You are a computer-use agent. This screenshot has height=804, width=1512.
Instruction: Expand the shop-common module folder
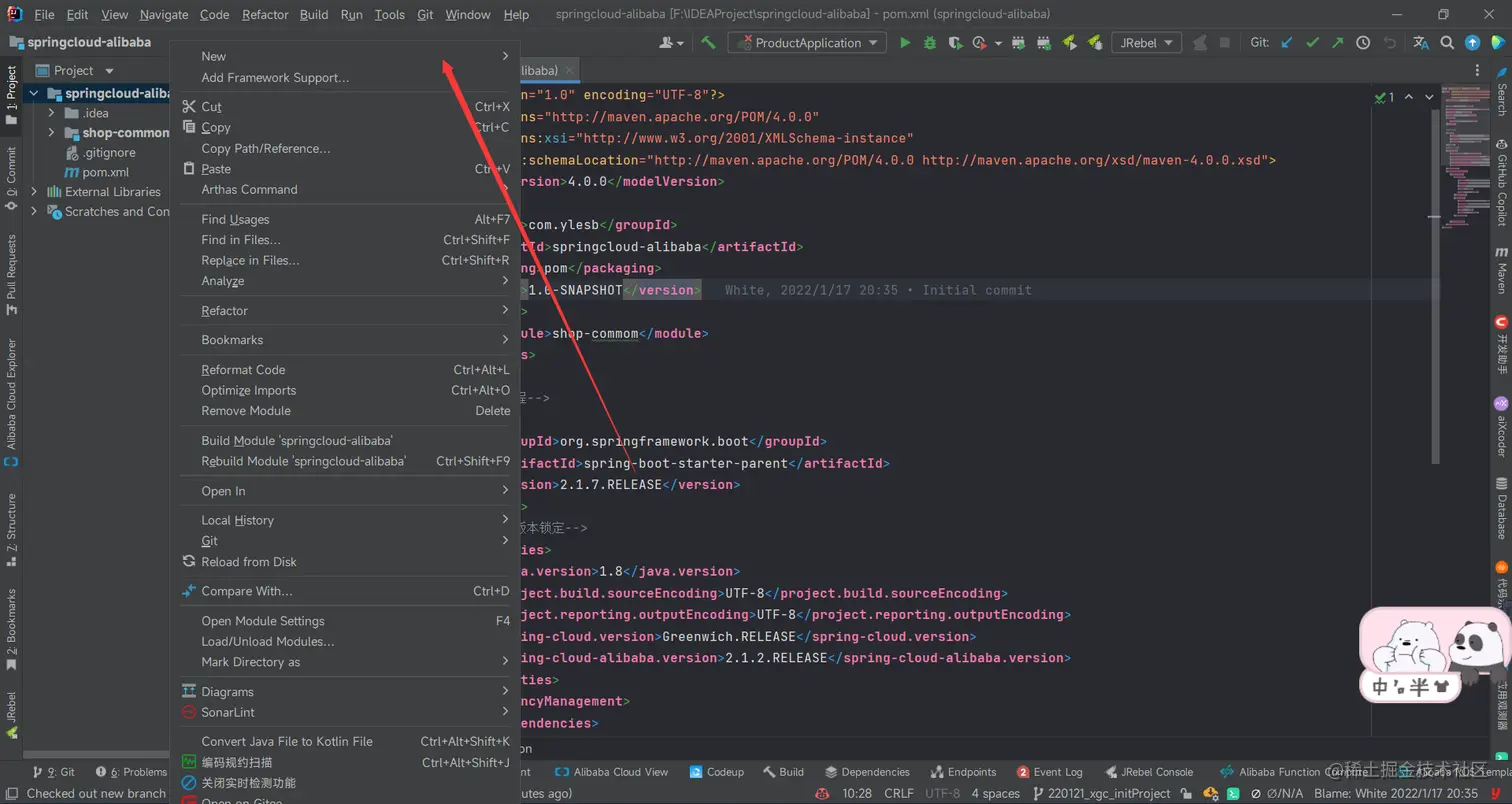click(51, 133)
